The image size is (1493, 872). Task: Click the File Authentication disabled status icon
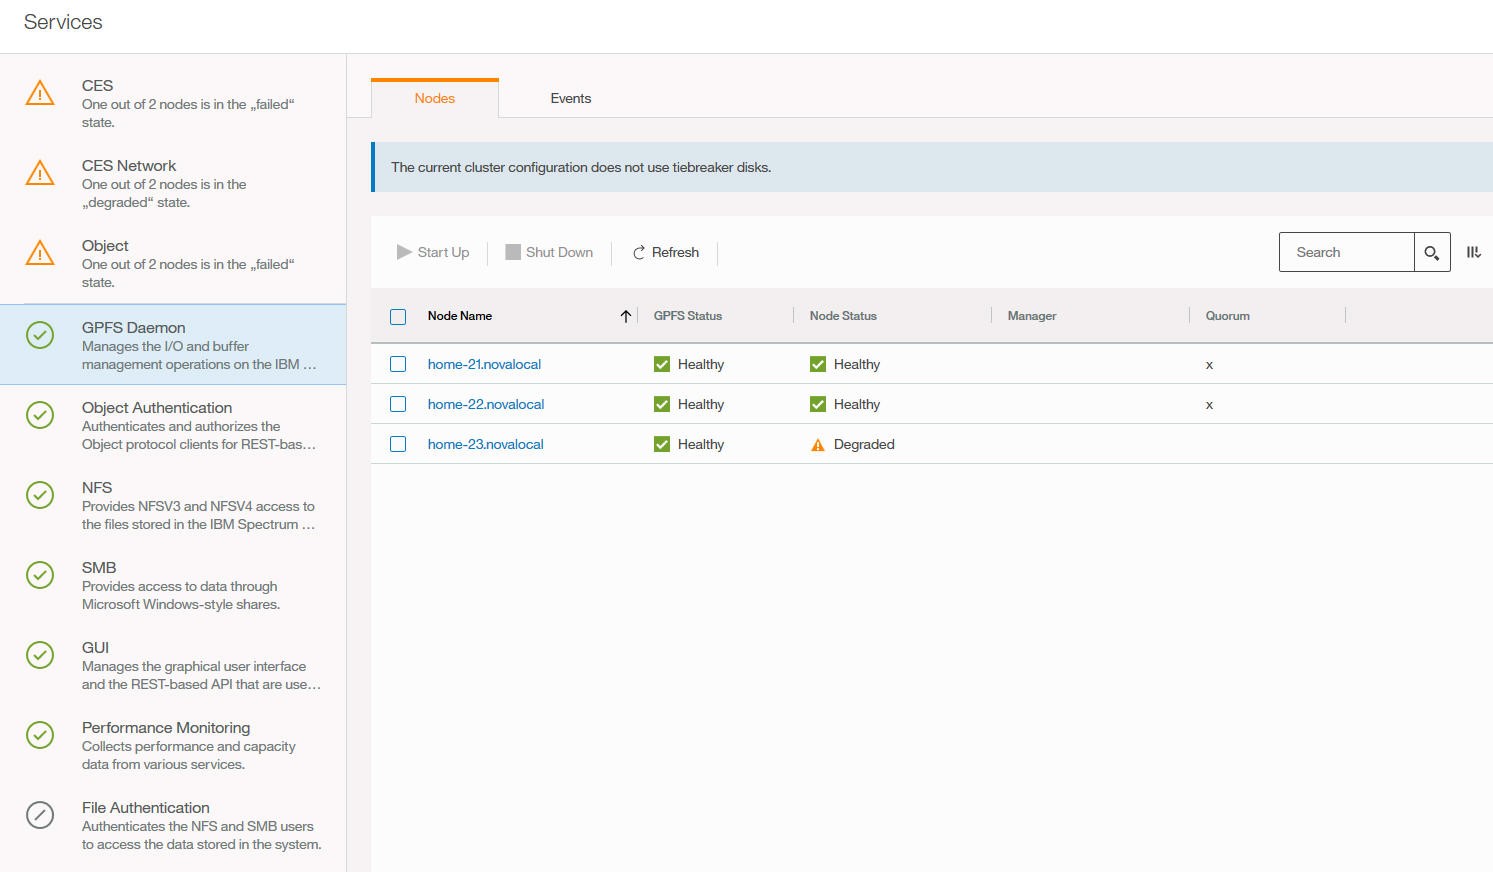(40, 815)
